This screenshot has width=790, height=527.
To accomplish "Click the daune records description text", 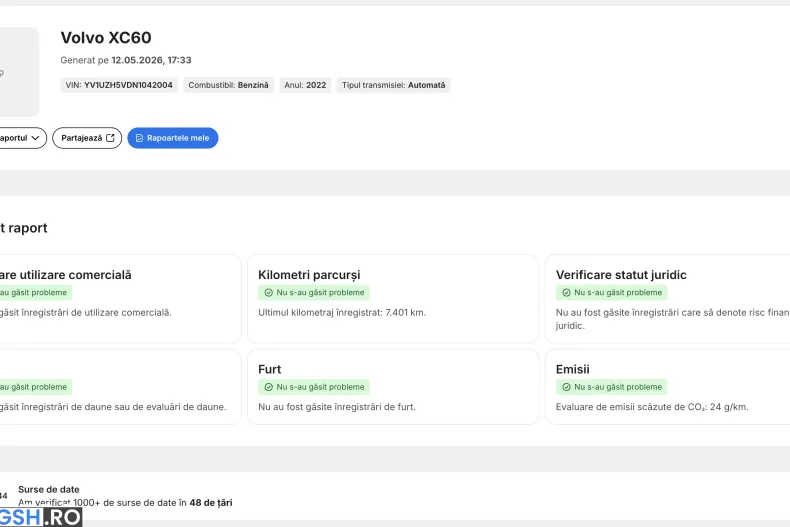I will (113, 407).
